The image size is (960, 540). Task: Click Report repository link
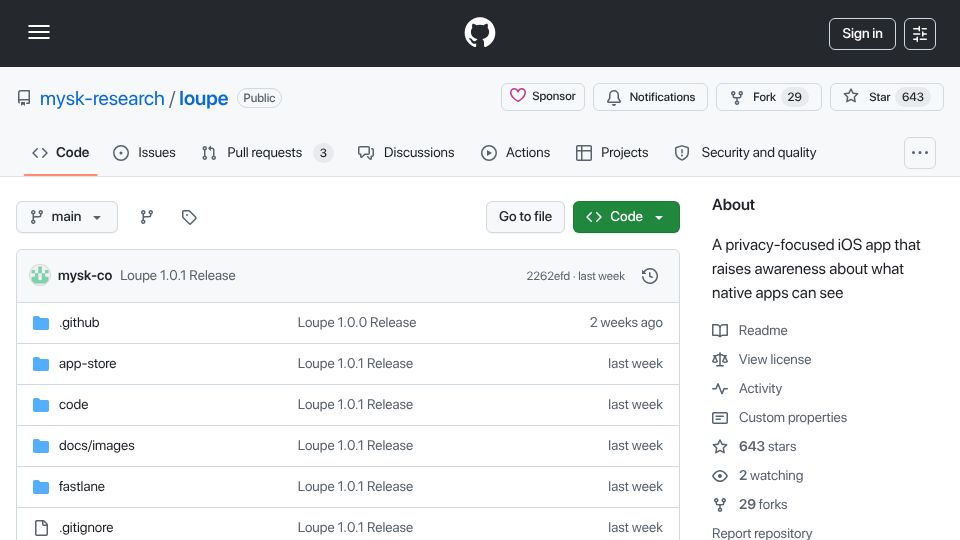click(762, 533)
